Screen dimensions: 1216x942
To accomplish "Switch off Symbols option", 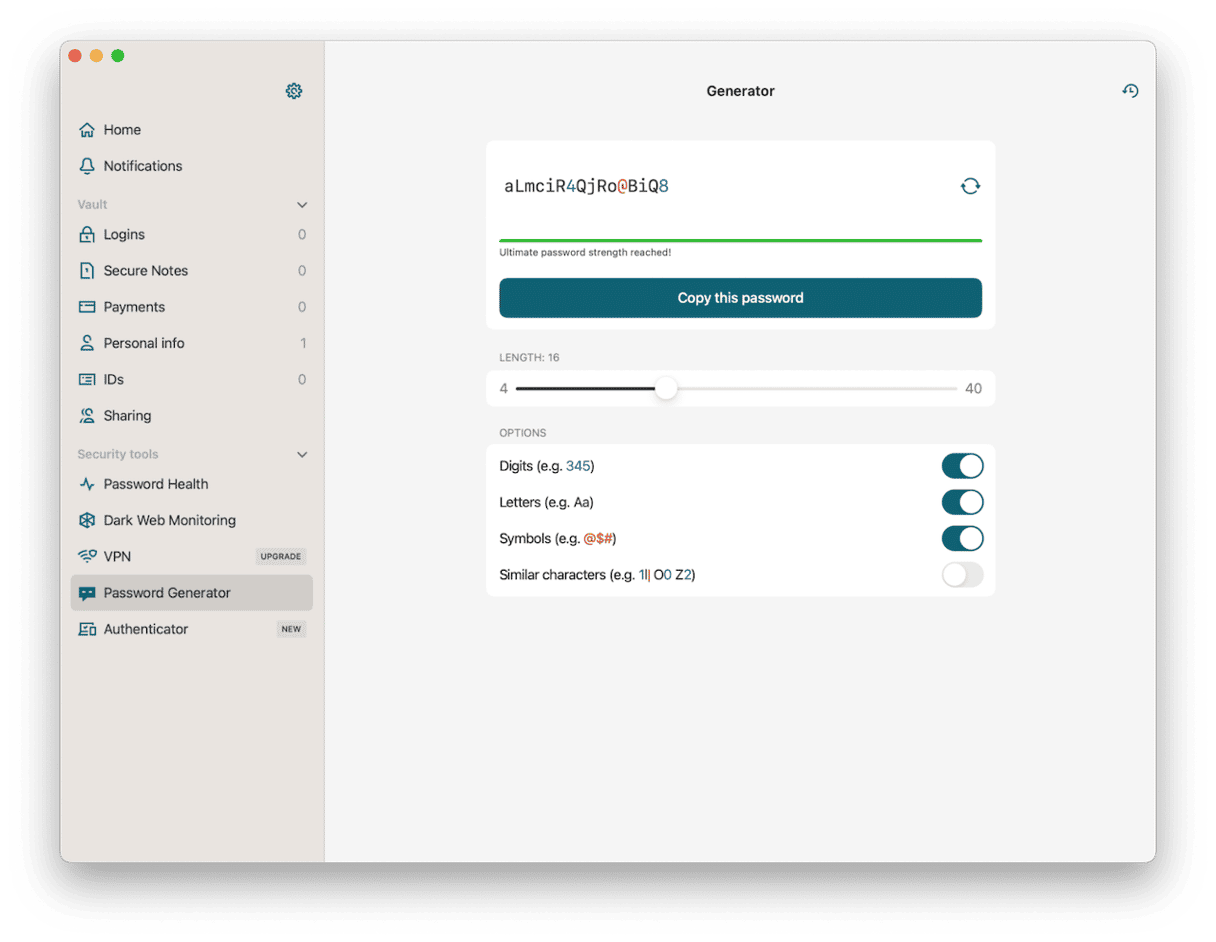I will (962, 538).
